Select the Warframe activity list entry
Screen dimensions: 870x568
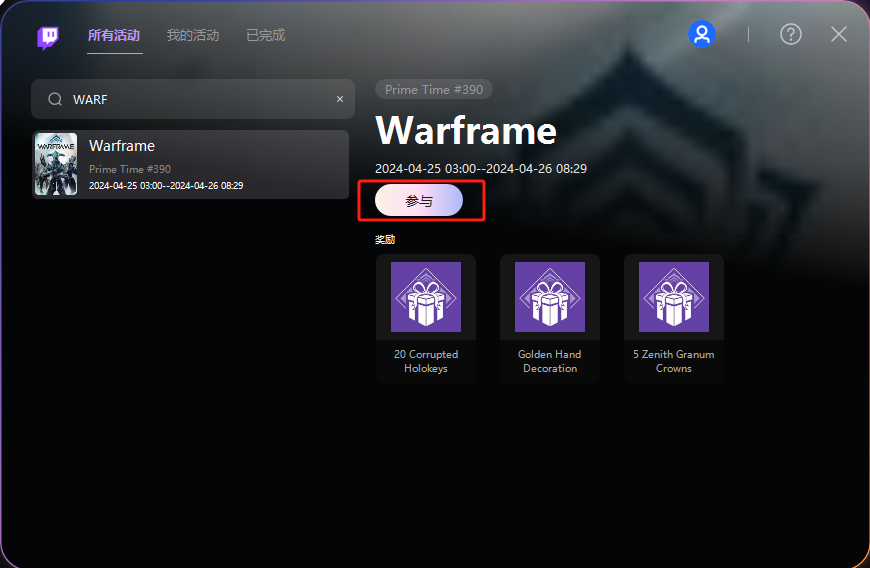tap(190, 164)
